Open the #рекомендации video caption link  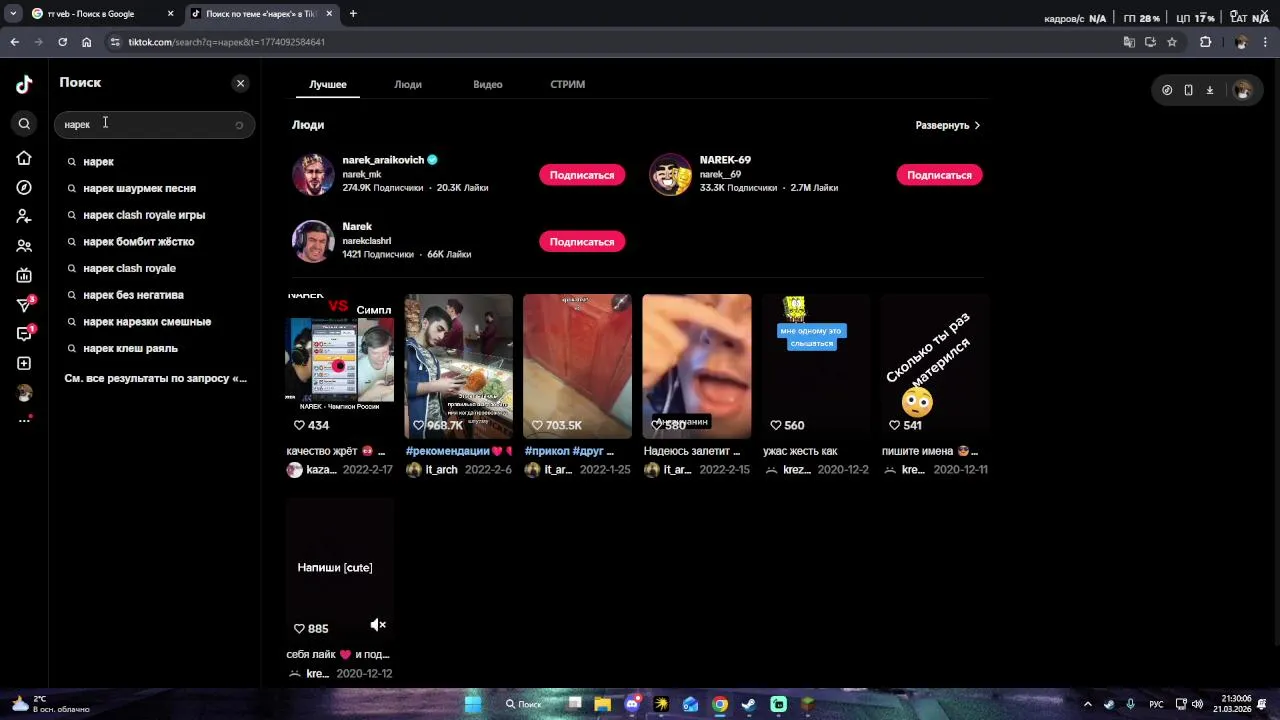(x=447, y=451)
